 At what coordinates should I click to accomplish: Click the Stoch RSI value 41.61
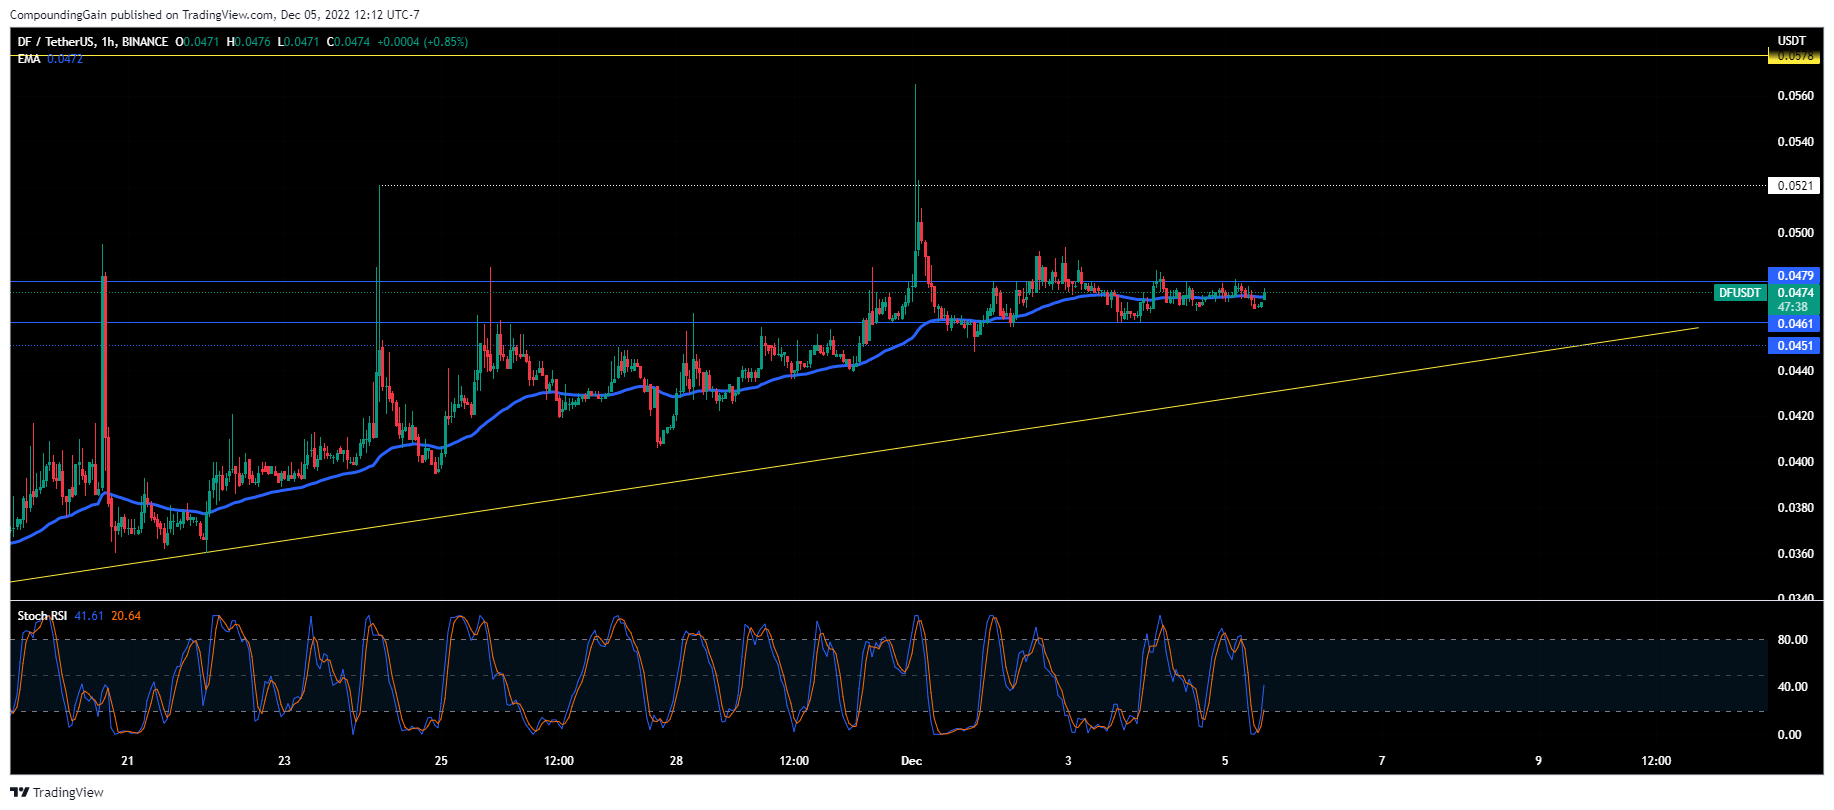click(89, 616)
